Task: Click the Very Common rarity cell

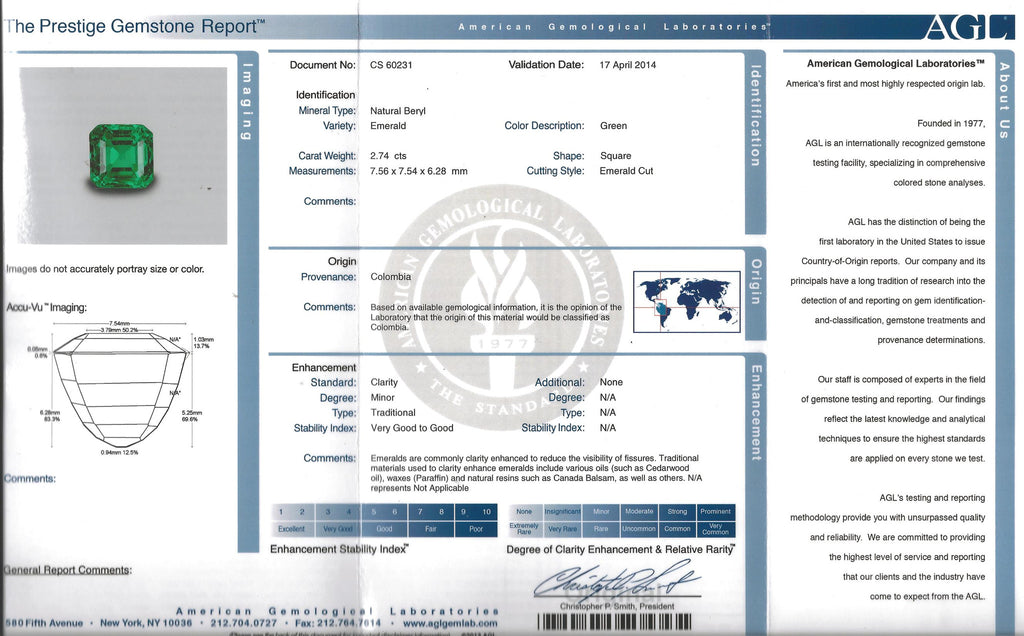Action: (715, 528)
